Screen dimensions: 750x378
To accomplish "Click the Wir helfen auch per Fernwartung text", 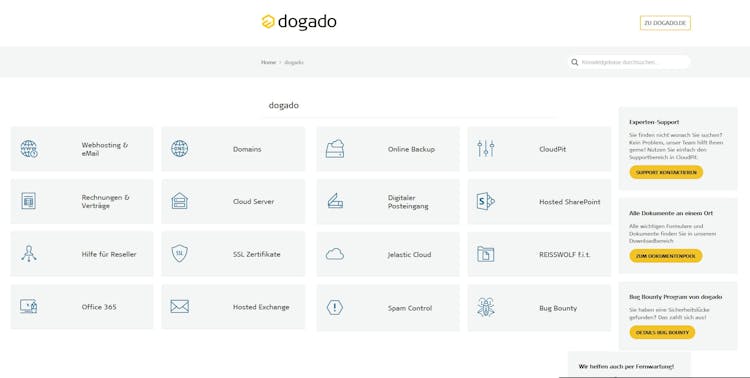I will point(626,366).
